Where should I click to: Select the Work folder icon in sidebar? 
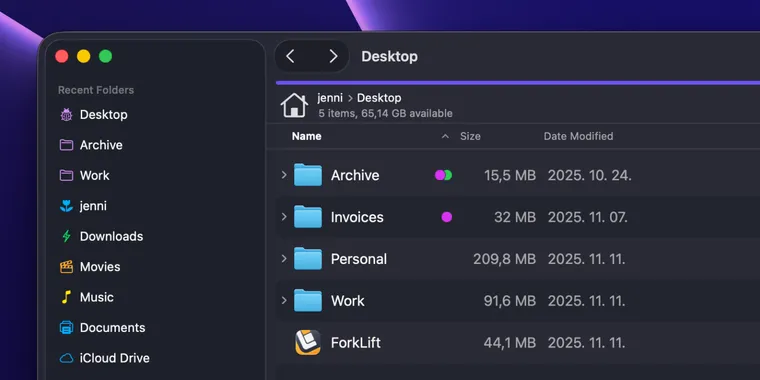click(x=66, y=175)
